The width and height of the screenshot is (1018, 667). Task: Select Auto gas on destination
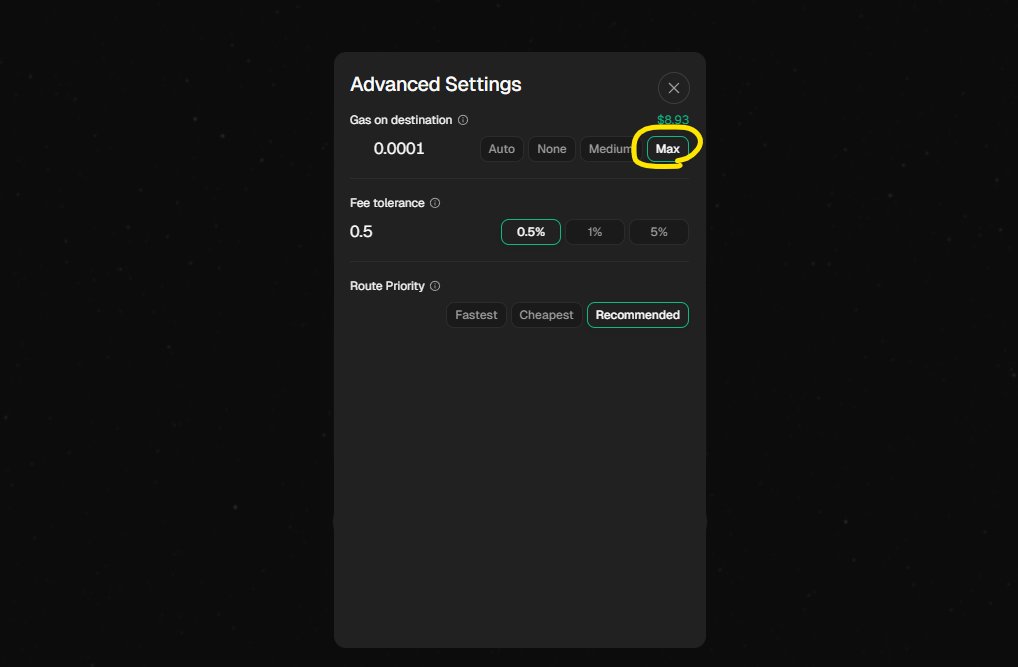coord(501,149)
